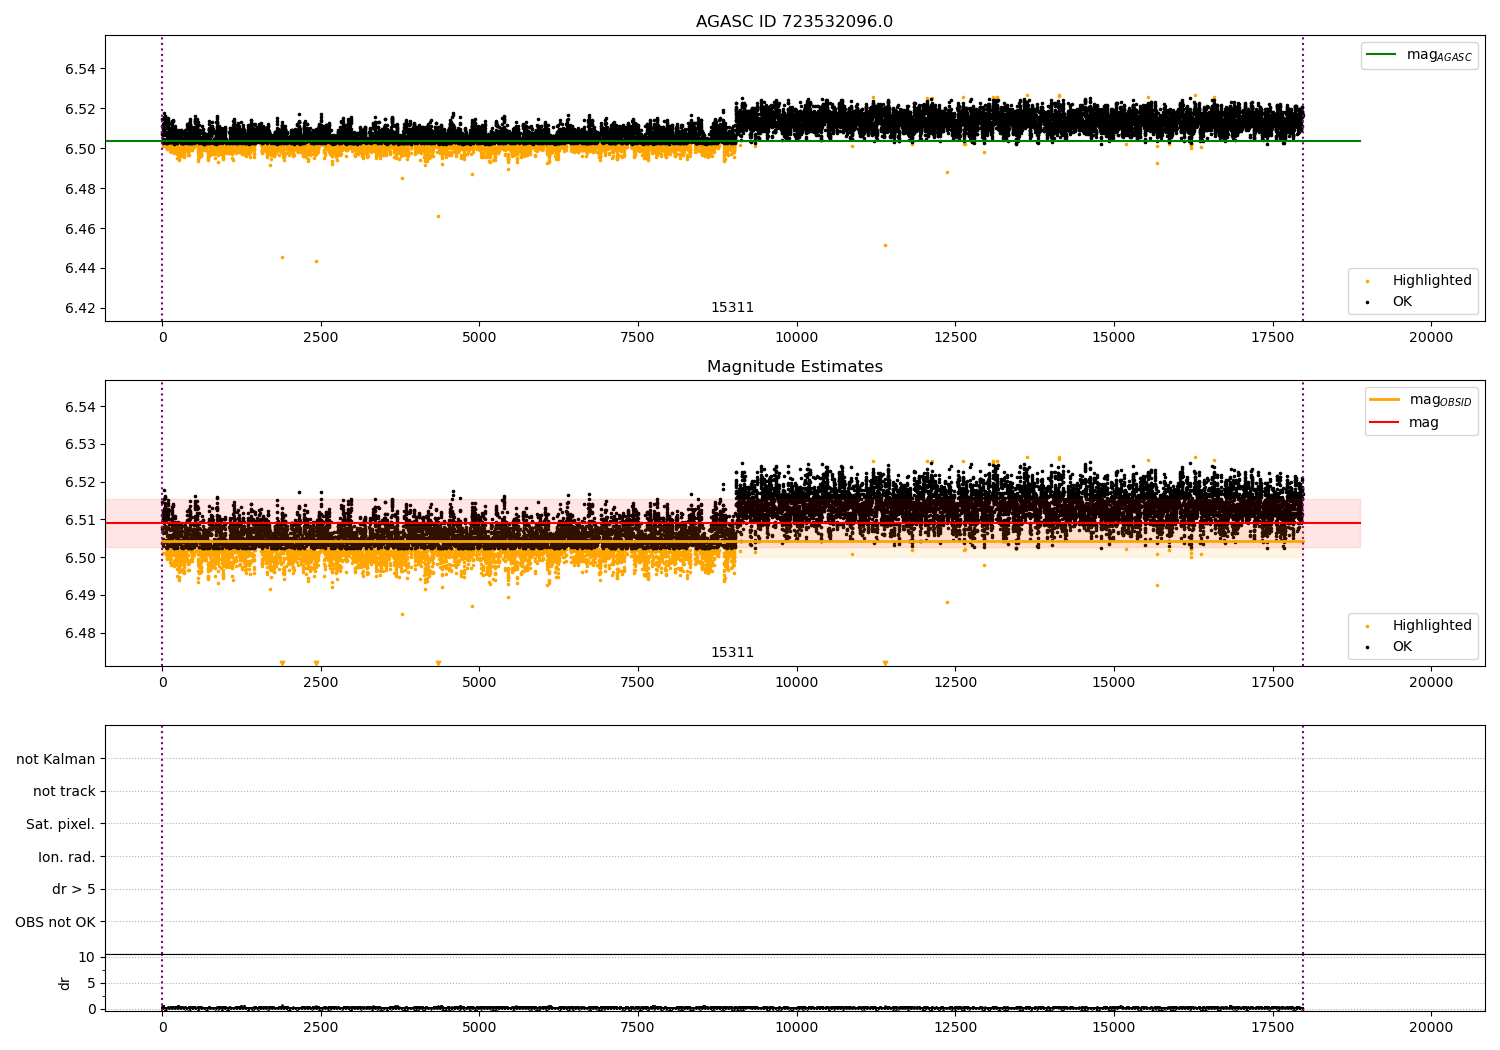
Task: Click the red 'mag' legend line sample
Action: (1384, 422)
